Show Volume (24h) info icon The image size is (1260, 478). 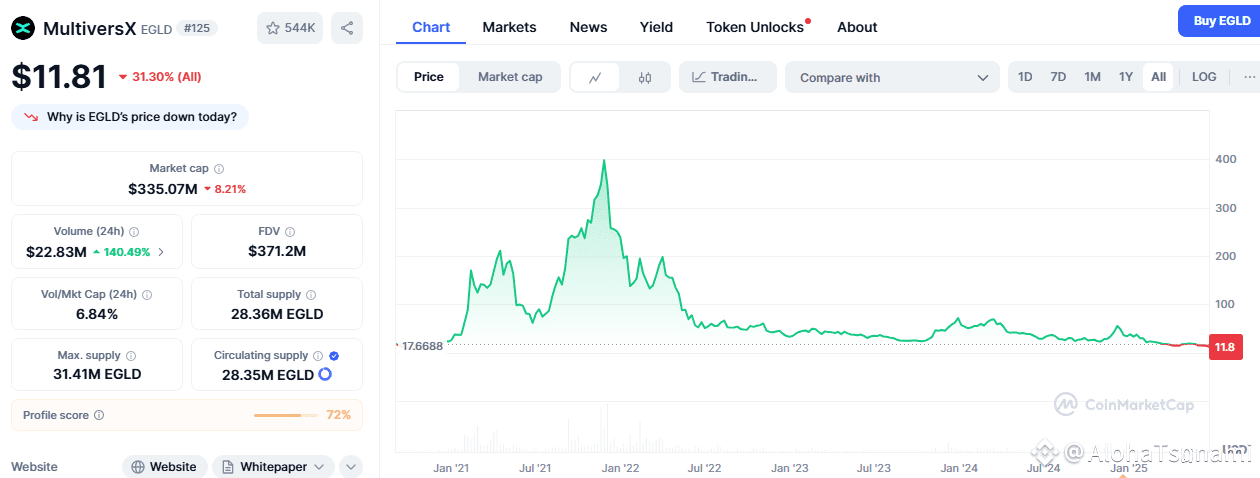coord(134,231)
